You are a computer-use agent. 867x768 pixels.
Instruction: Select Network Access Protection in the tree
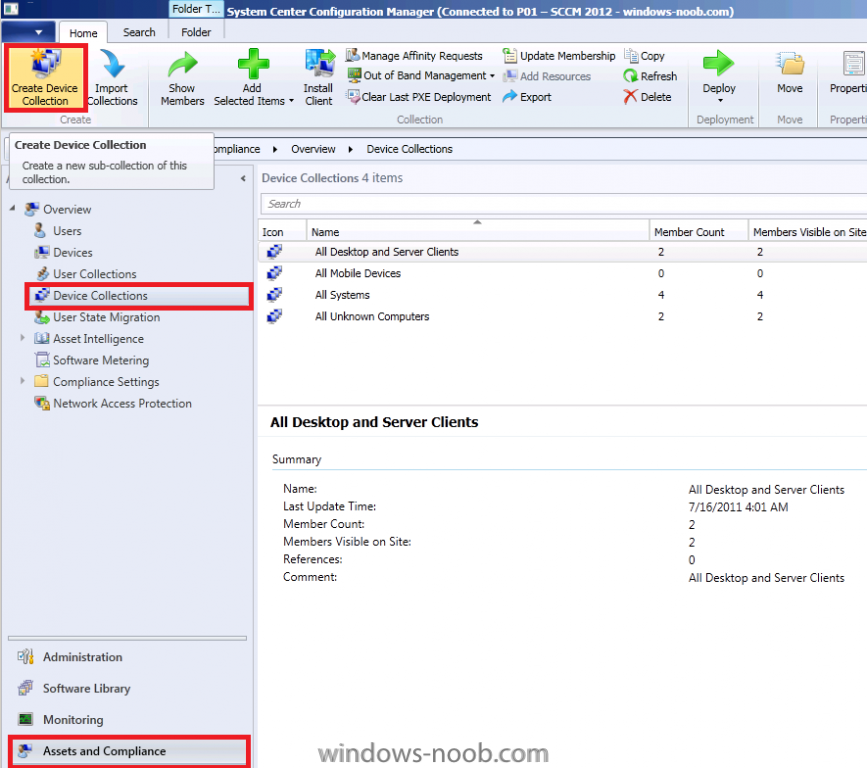coord(122,403)
